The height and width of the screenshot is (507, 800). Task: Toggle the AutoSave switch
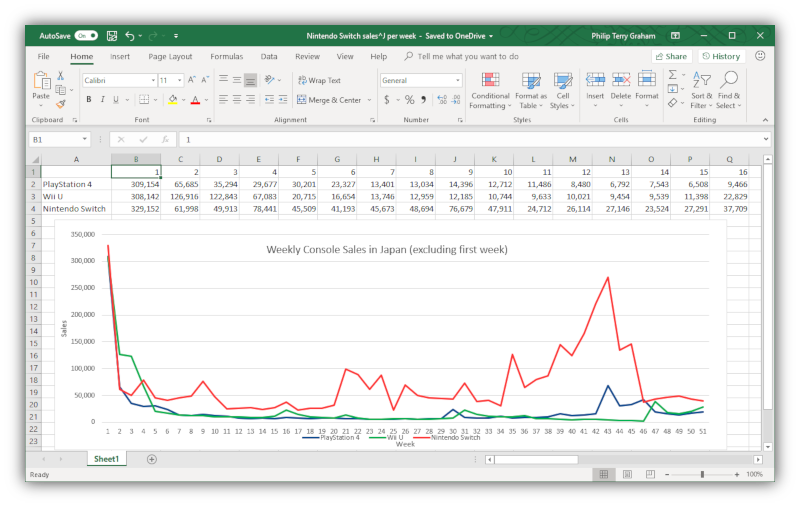(x=86, y=36)
